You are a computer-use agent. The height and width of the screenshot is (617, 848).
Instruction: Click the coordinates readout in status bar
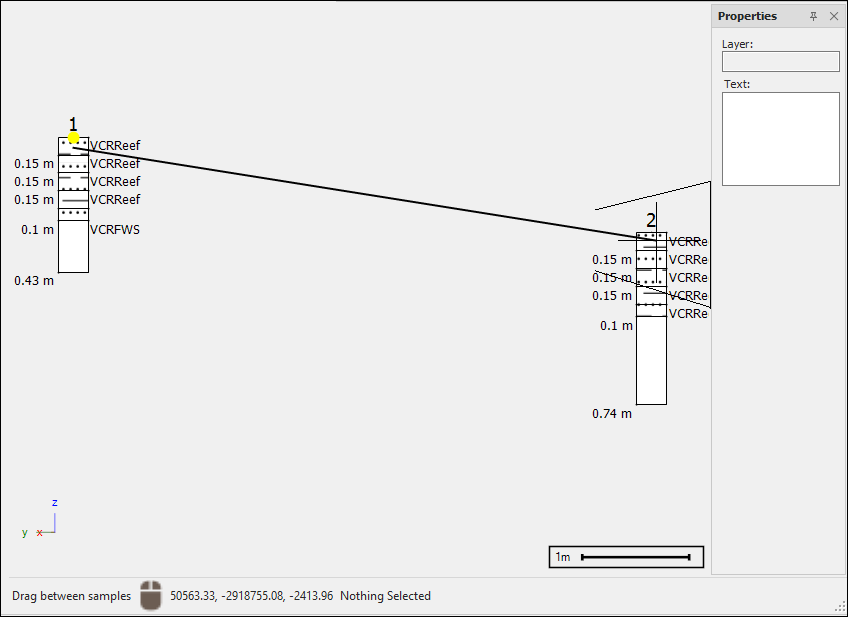point(252,596)
